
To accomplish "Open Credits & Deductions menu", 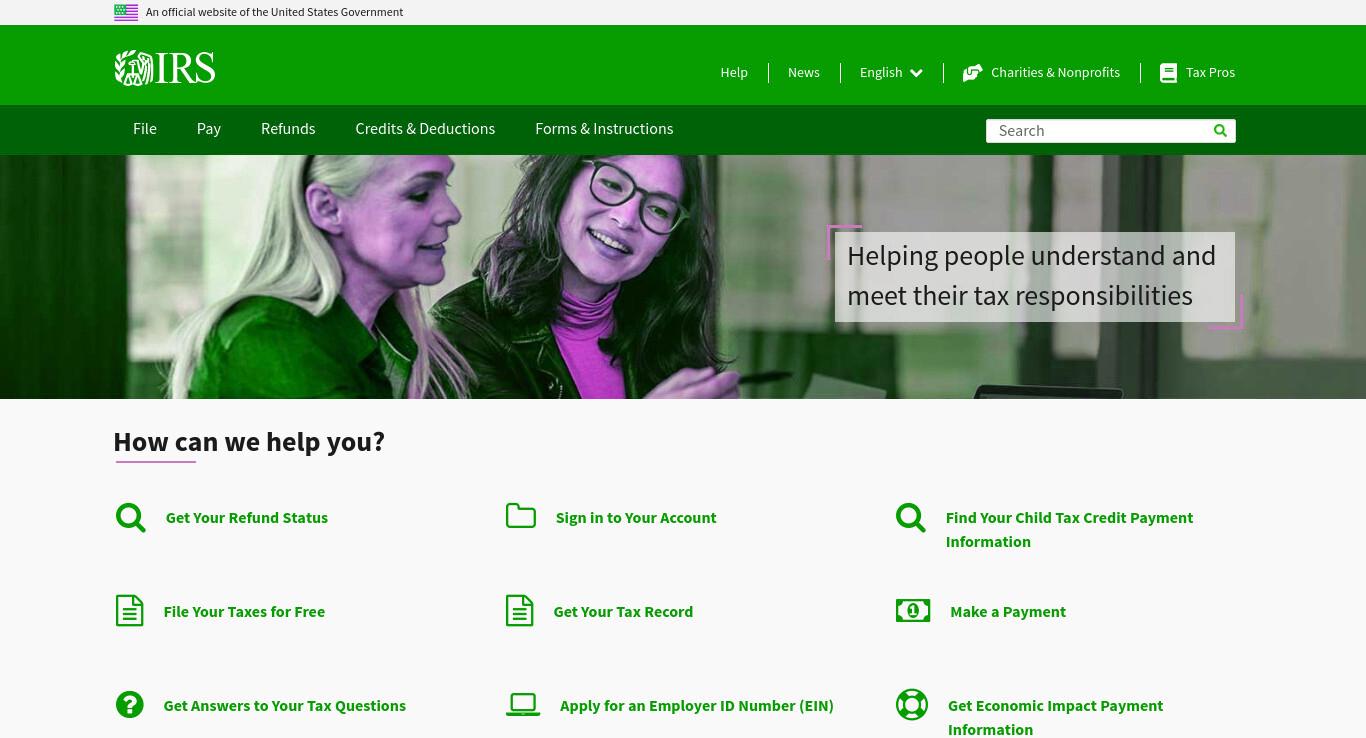I will coord(425,129).
